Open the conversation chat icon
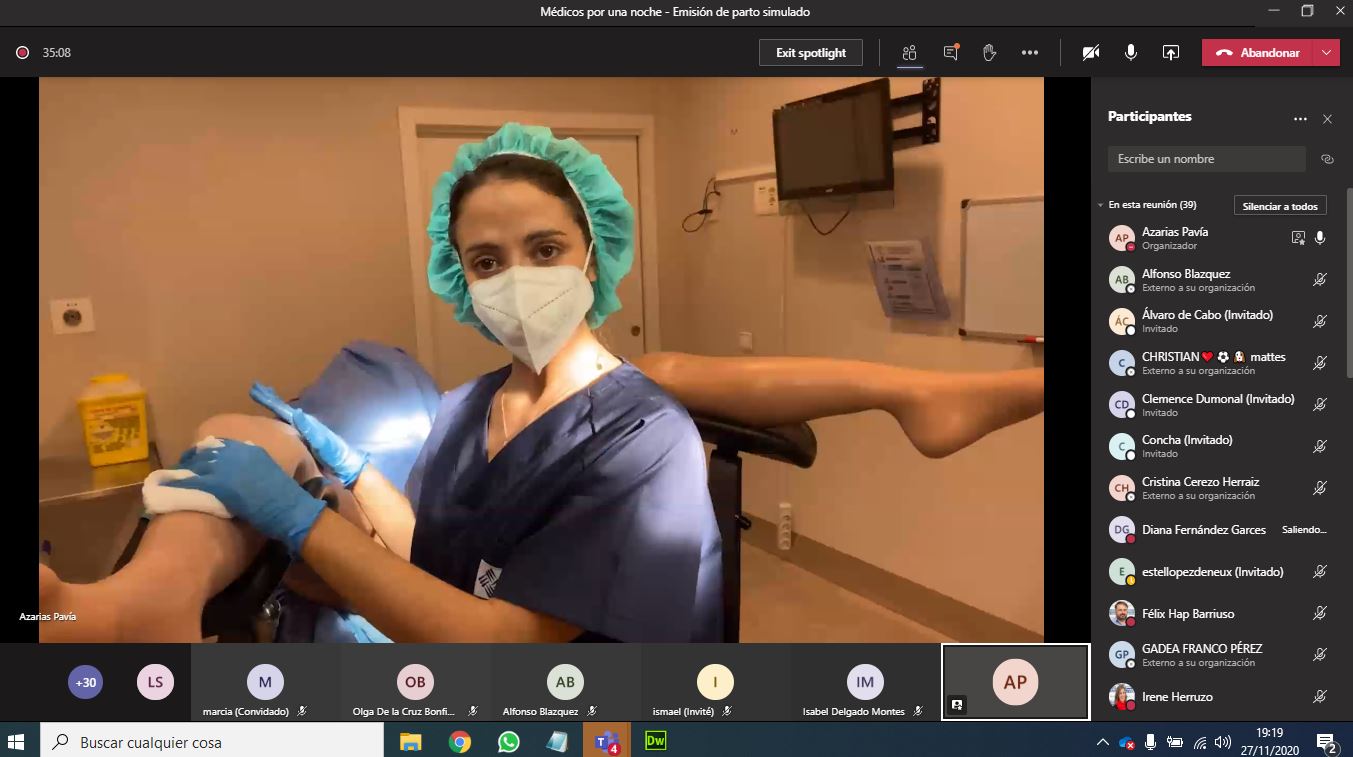Screen dimensions: 1353x757 pyautogui.click(x=950, y=53)
